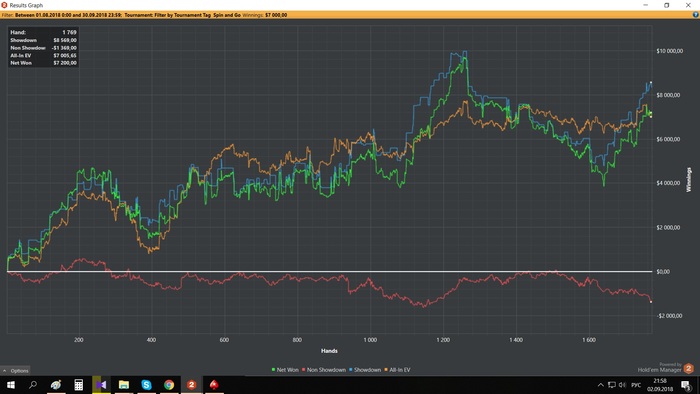Toggle the All-In EV legend entry
Image resolution: width=700 pixels, height=394 pixels.
(397, 369)
